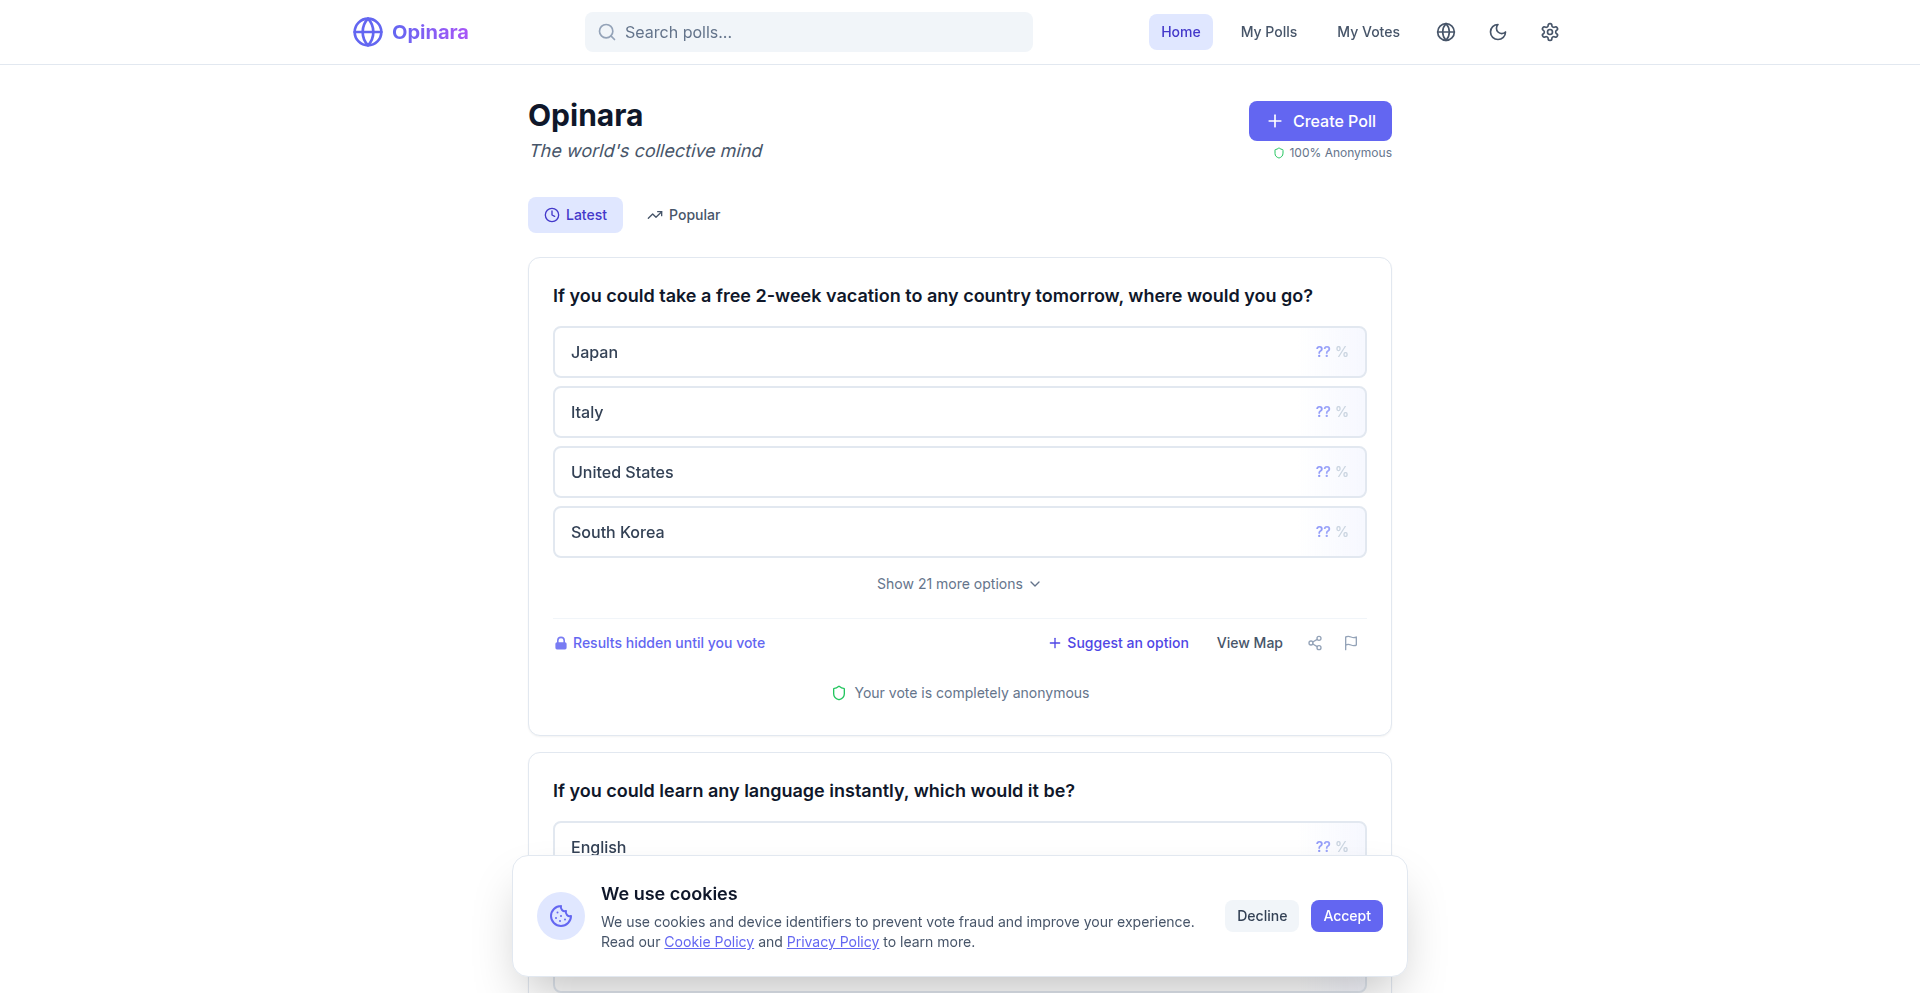Click the magnifier icon in the search bar
This screenshot has width=1920, height=993.
pyautogui.click(x=607, y=31)
